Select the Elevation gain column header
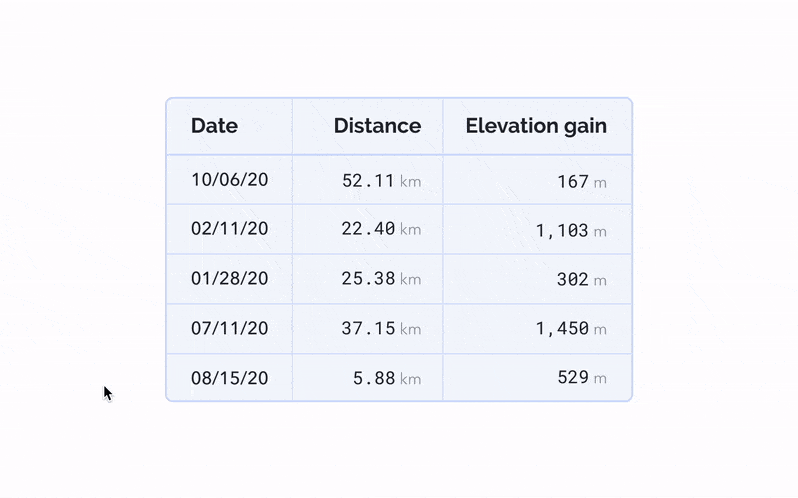The image size is (798, 498). click(536, 126)
